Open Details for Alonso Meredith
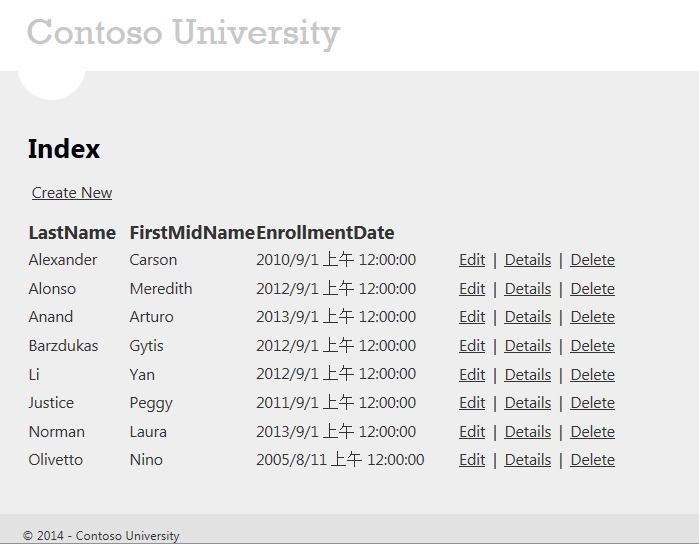 (527, 289)
